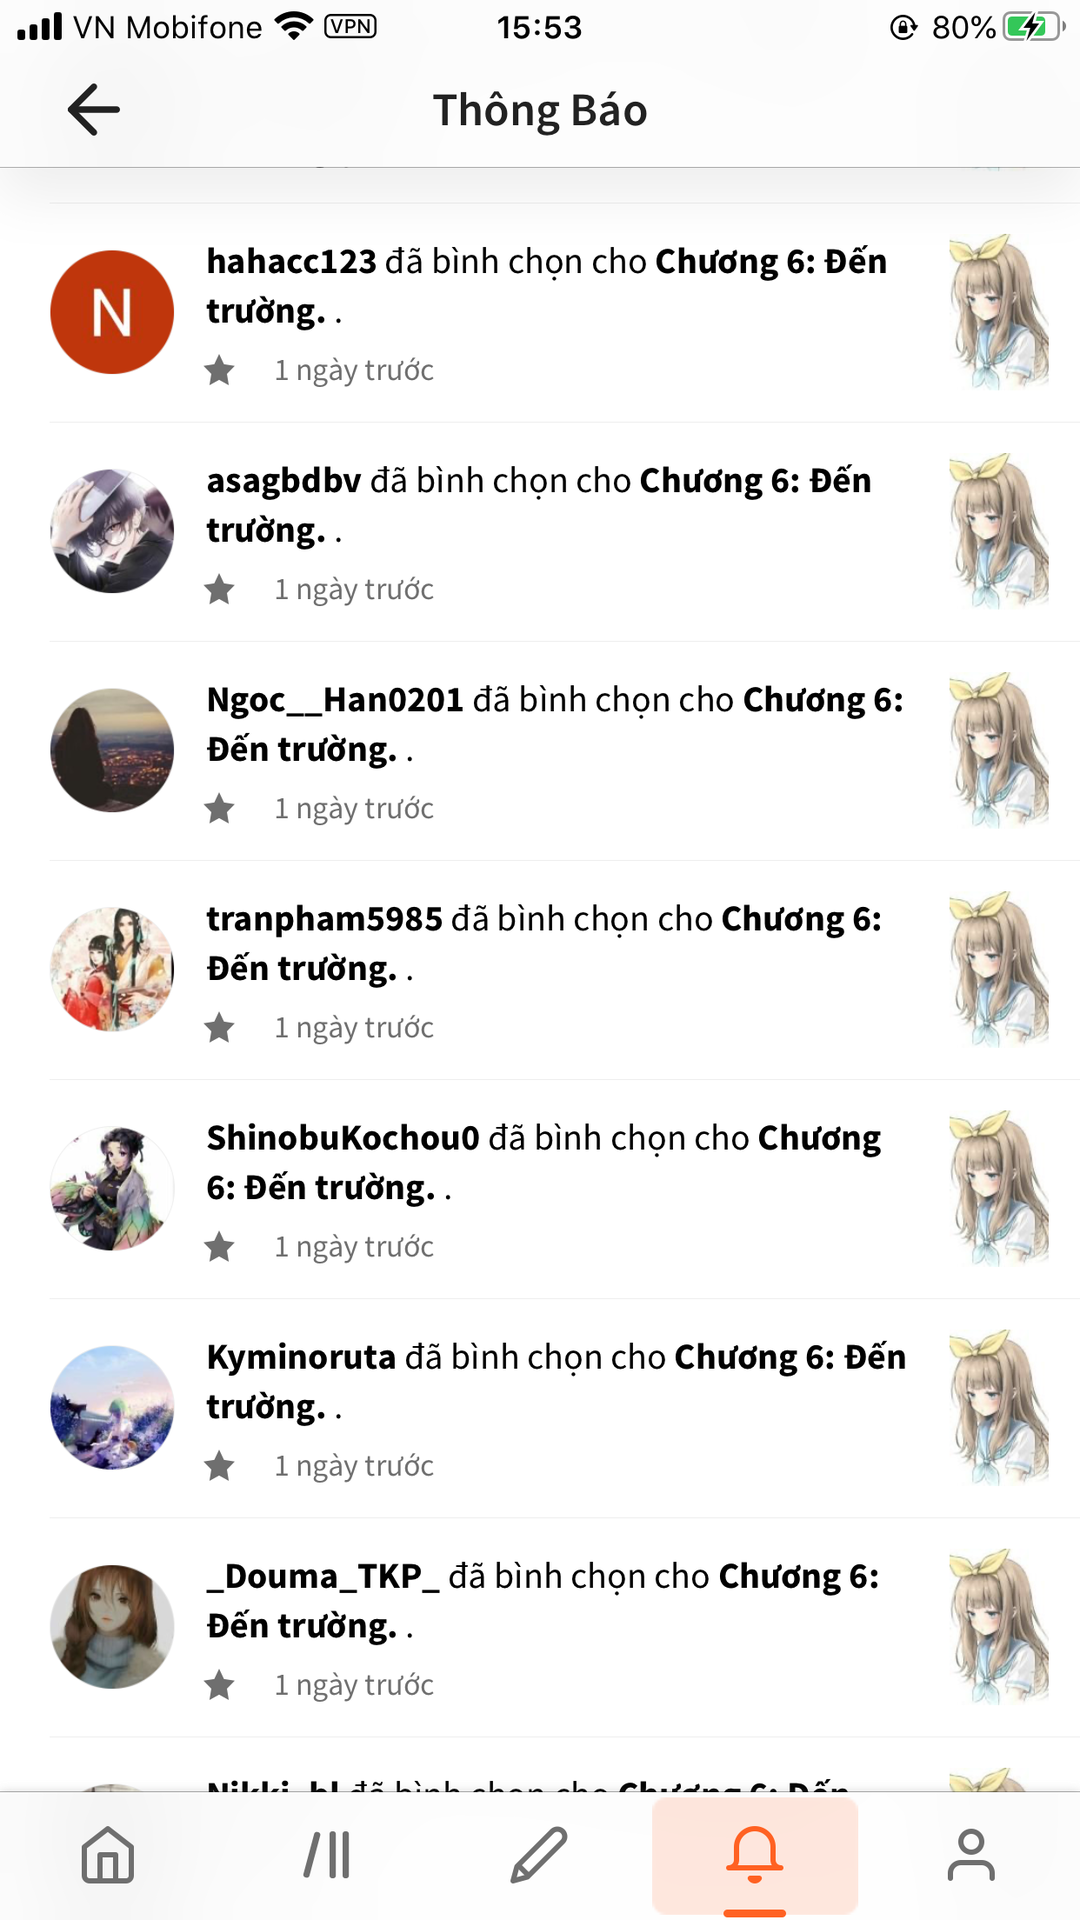The height and width of the screenshot is (1920, 1080).
Task: Tap Ngoc__Han0201's profile avatar
Action: pos(112,750)
